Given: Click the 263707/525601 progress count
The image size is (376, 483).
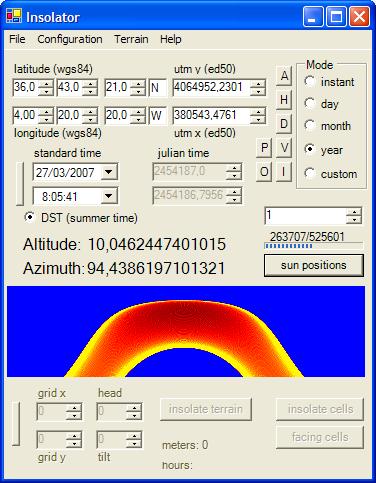Looking at the screenshot, I should tap(307, 237).
